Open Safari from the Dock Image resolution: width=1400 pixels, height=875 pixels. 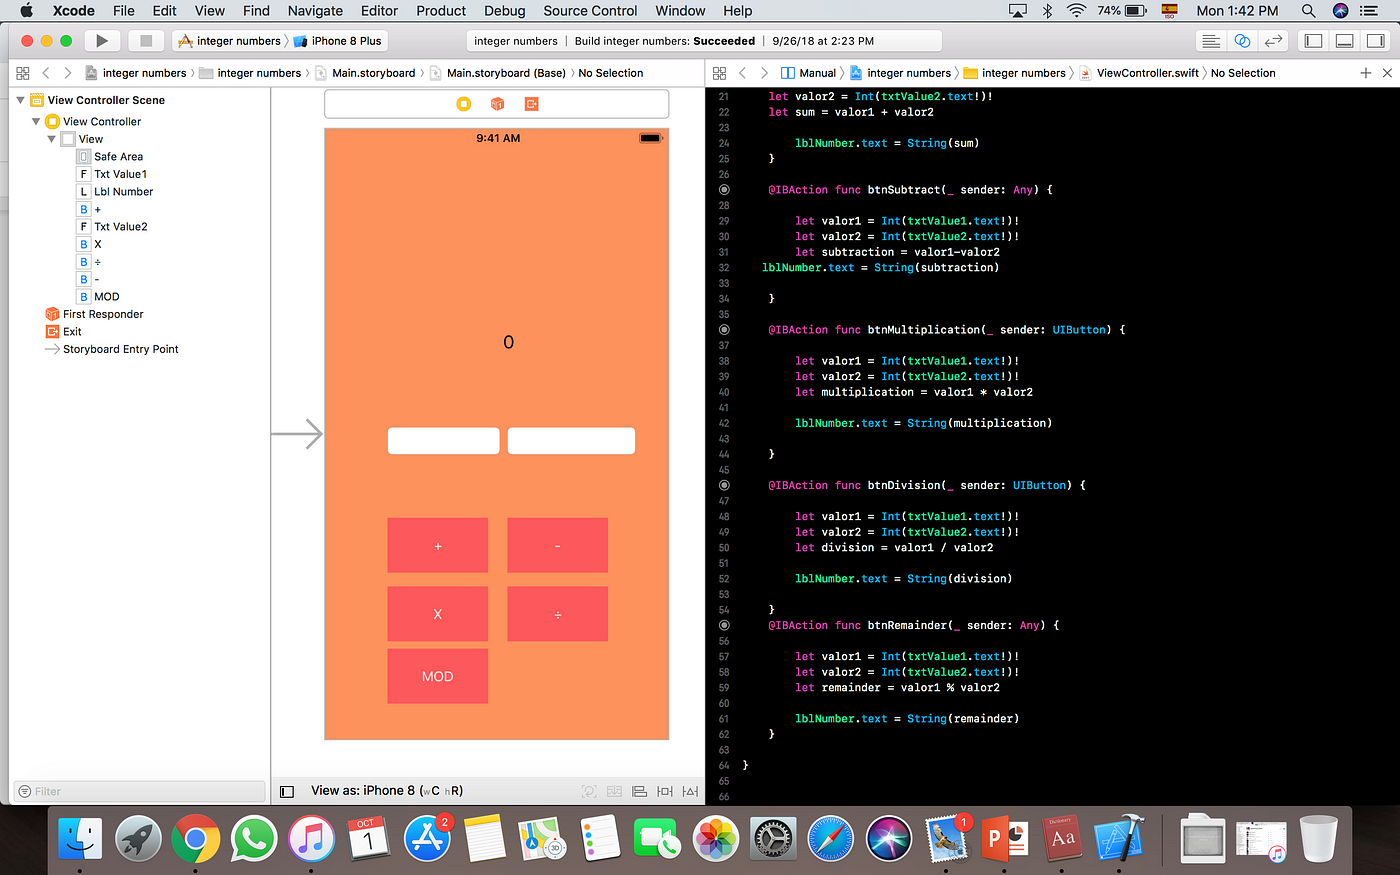click(831, 838)
